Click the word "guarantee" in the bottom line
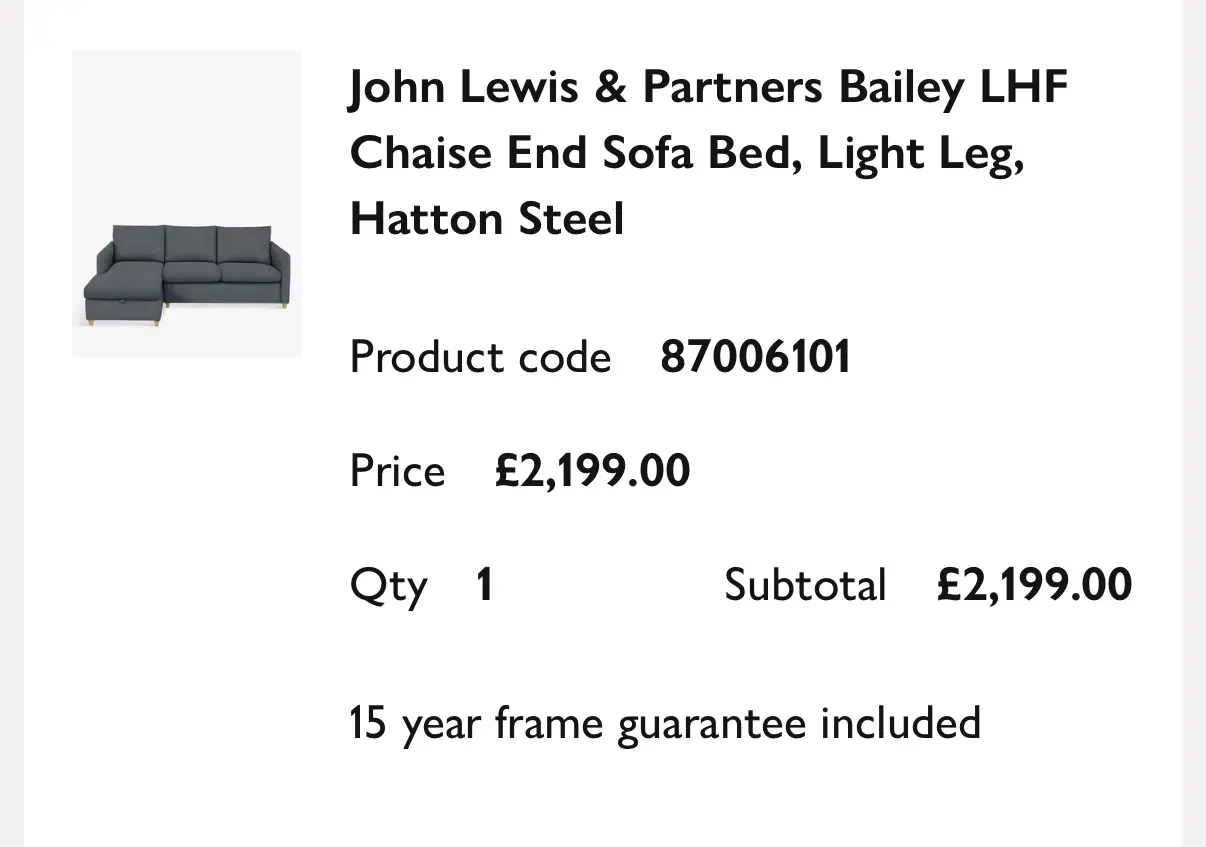This screenshot has height=847, width=1206. click(x=711, y=724)
